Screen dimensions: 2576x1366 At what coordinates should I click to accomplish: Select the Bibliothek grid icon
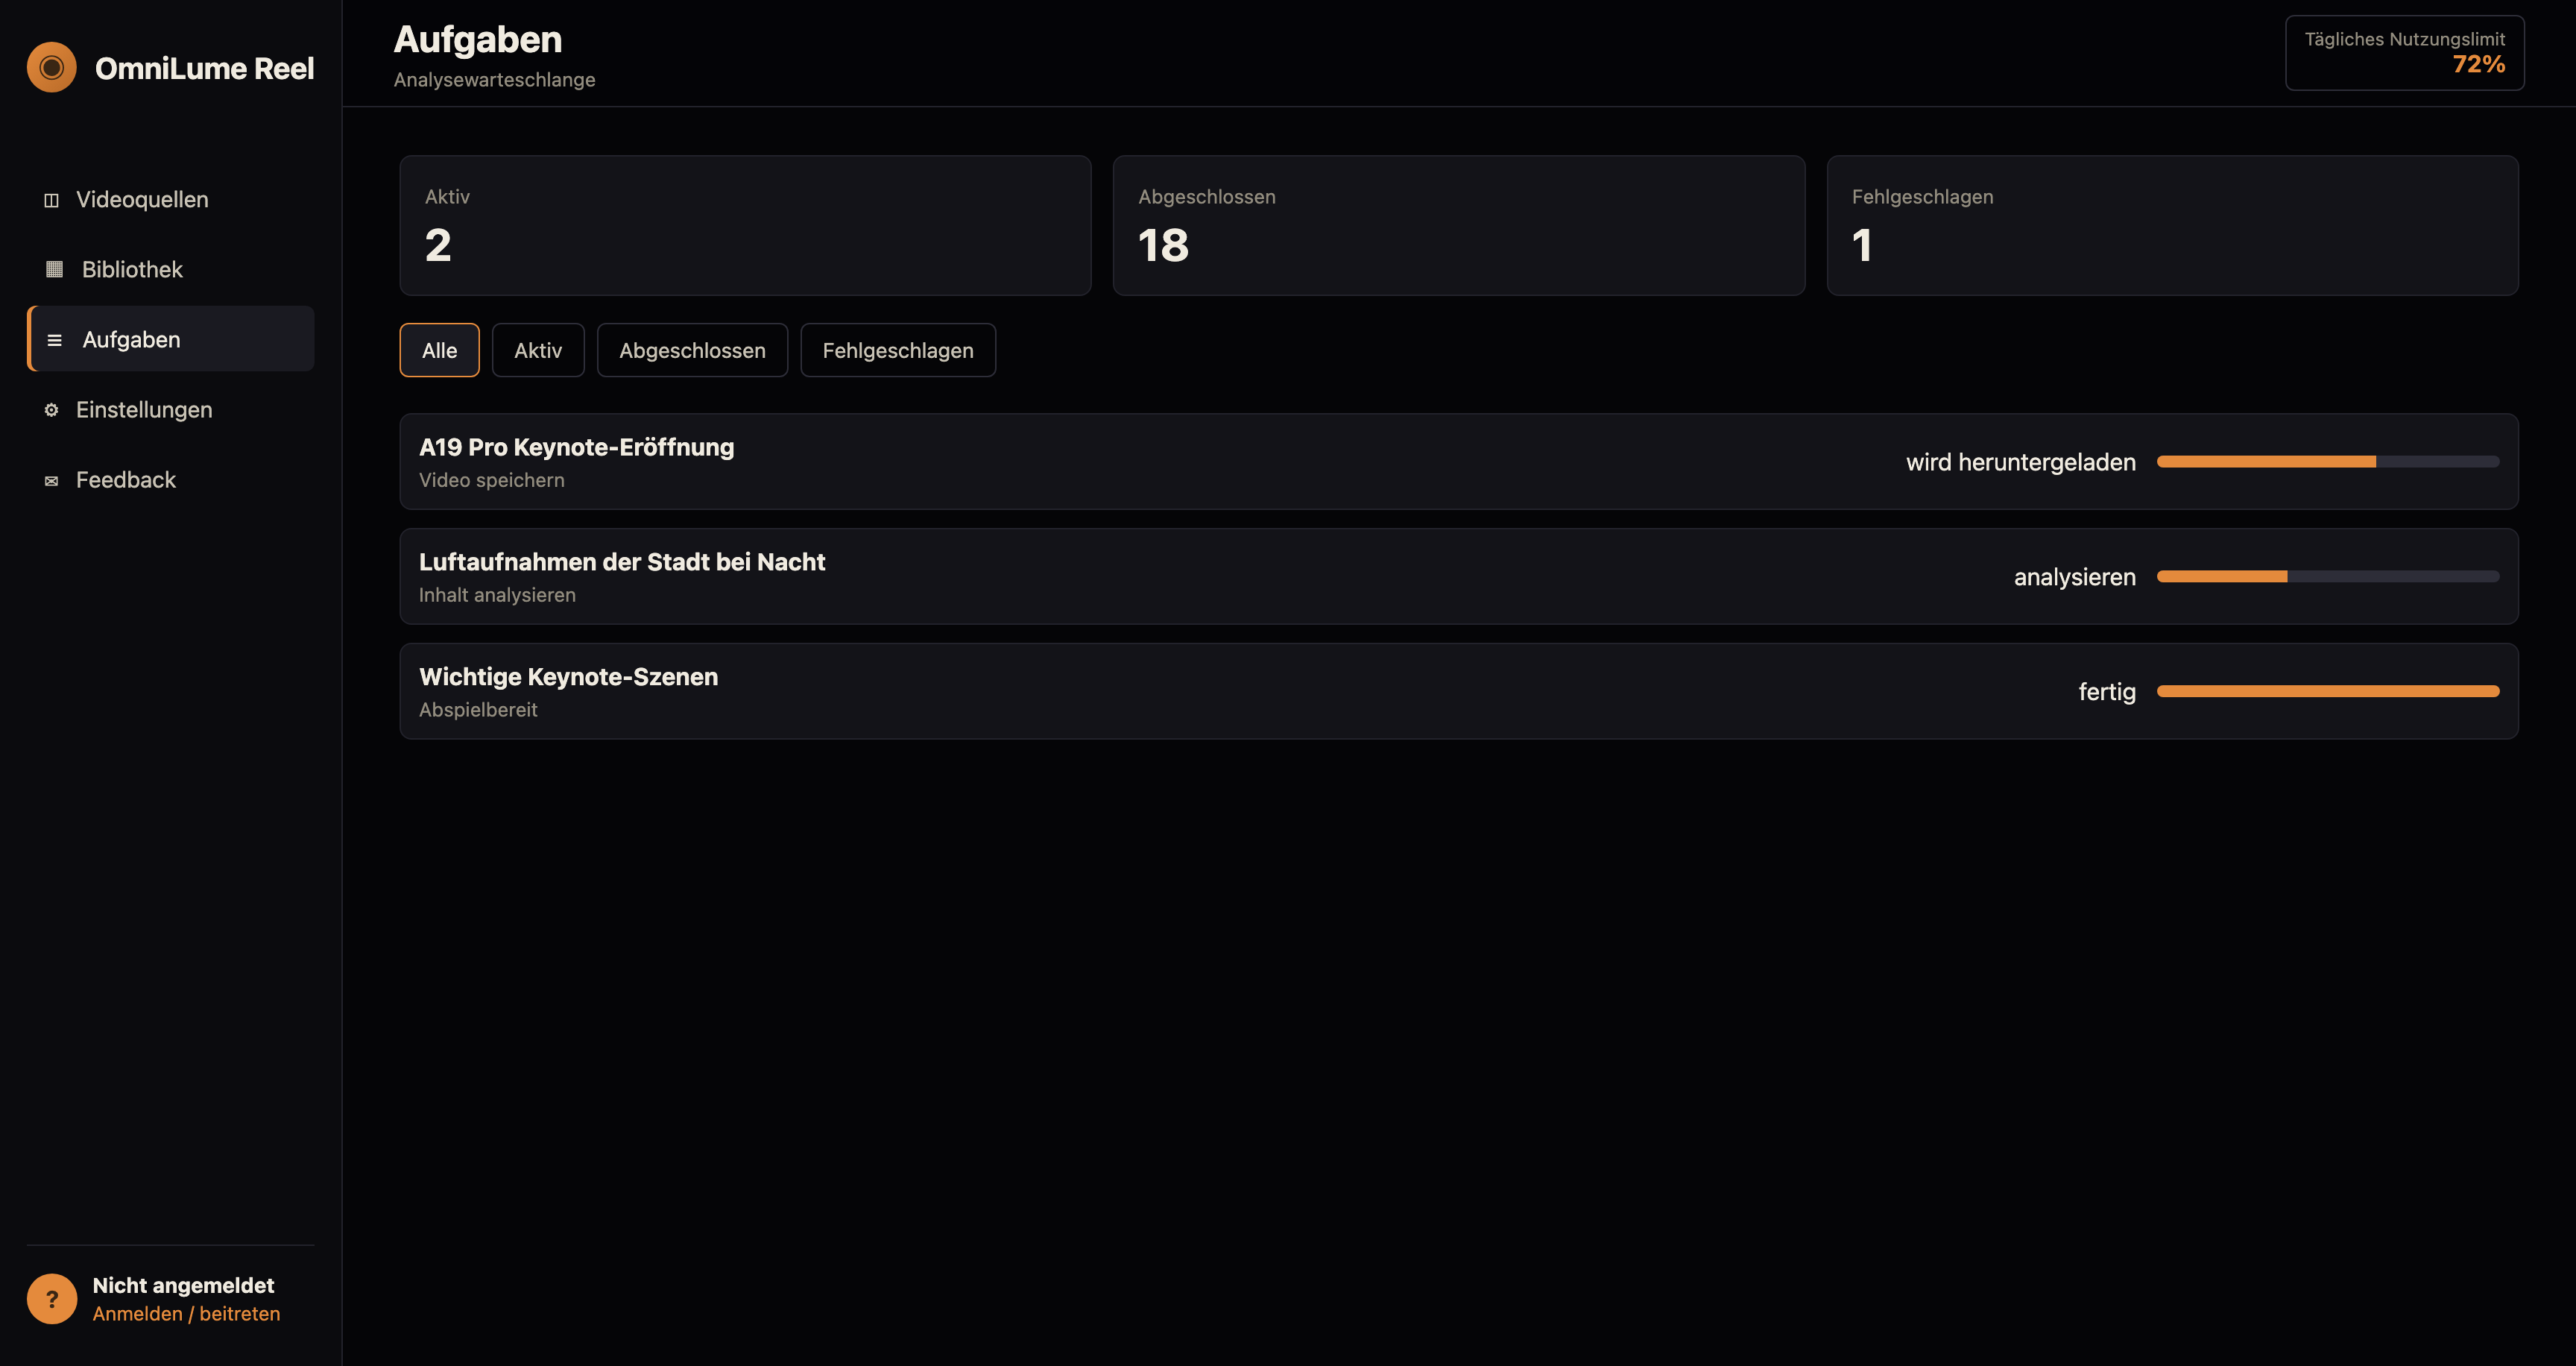pos(54,269)
